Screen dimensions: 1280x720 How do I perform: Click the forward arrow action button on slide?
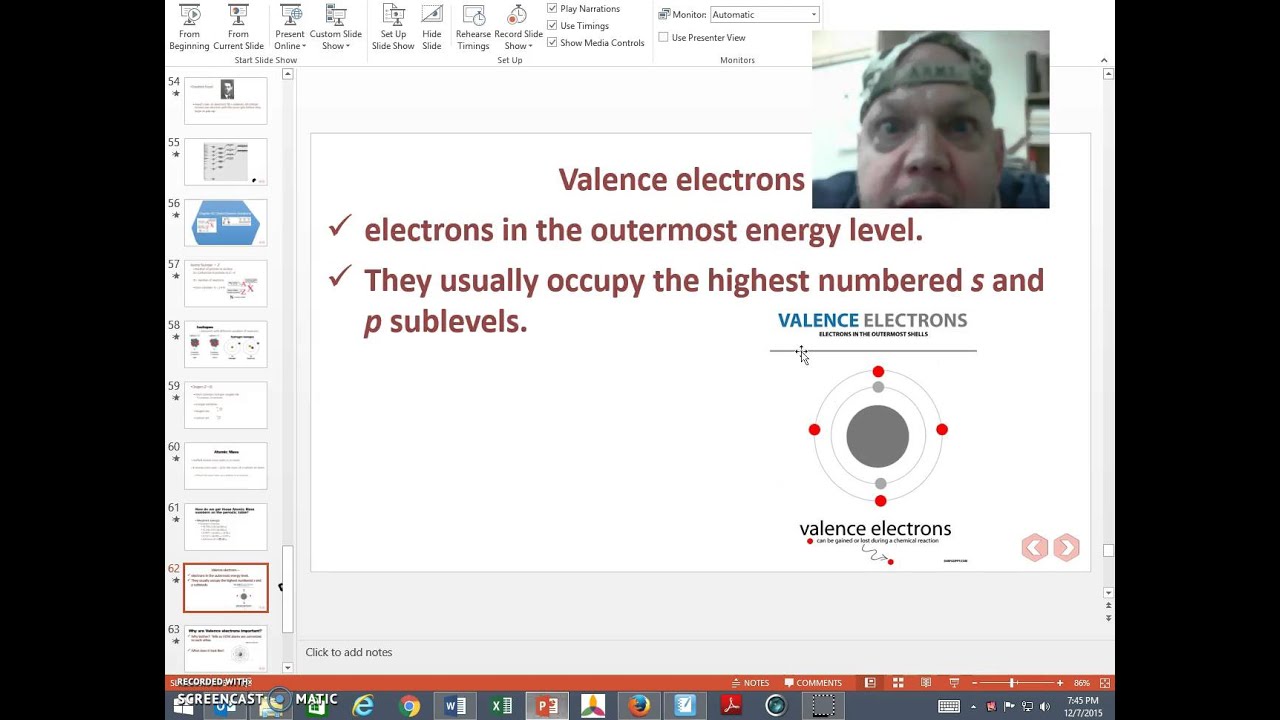point(1066,547)
